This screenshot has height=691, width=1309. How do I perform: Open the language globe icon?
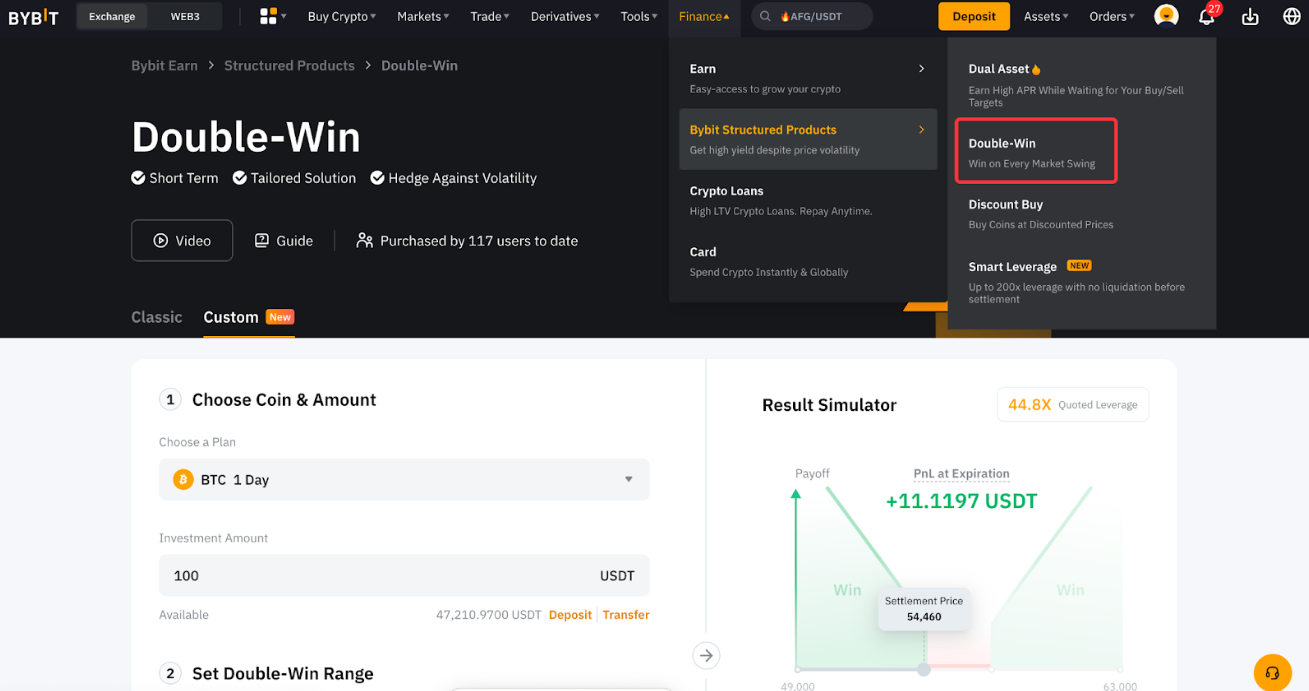click(x=1291, y=17)
